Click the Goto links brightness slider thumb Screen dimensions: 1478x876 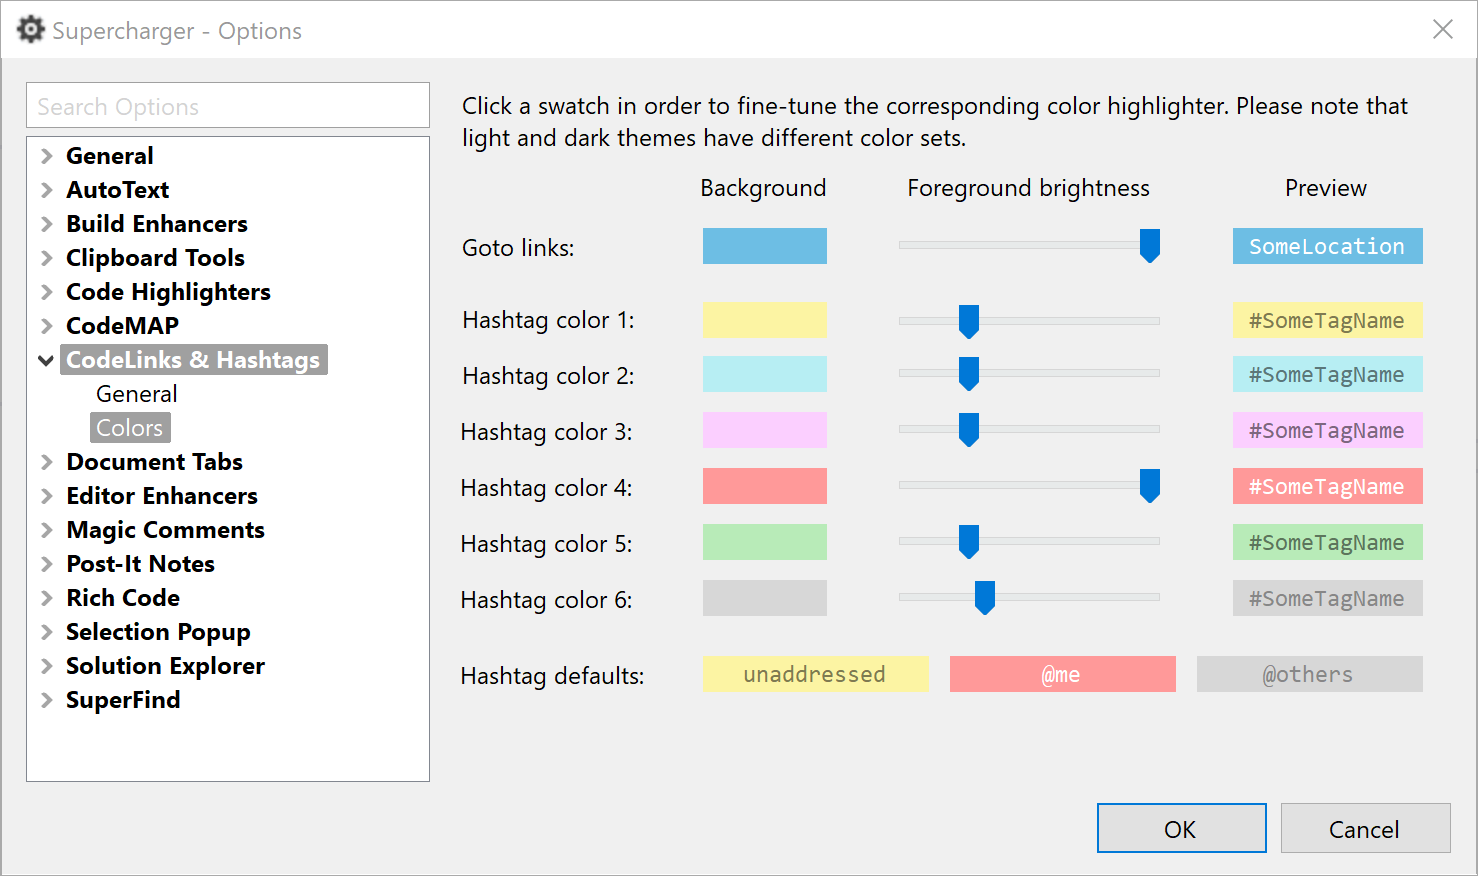coord(1150,245)
